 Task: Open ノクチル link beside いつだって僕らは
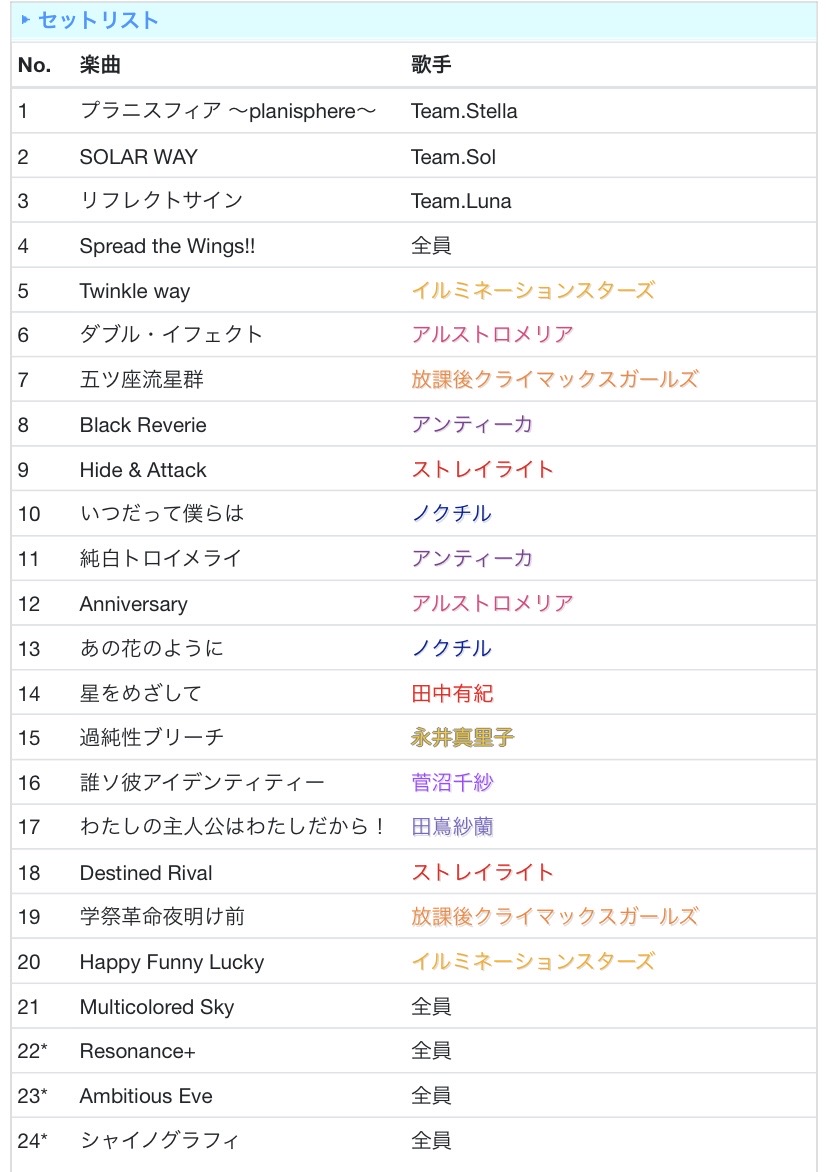click(451, 513)
